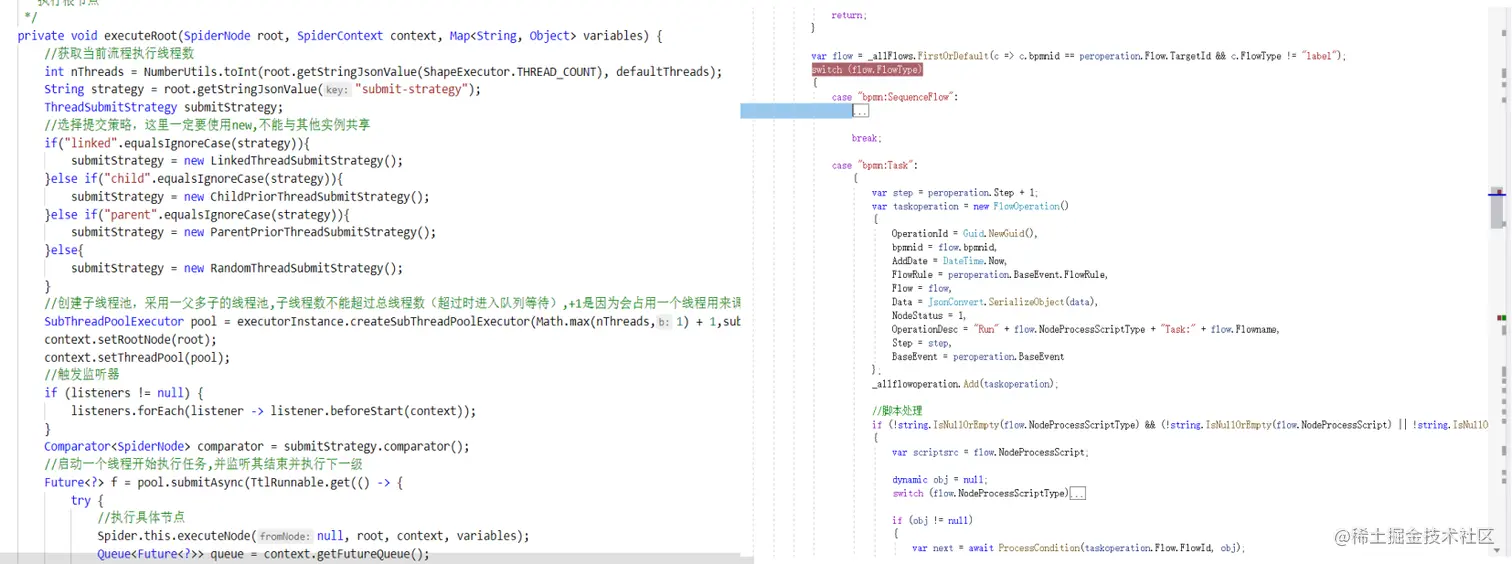
Task: Click the highlighted "switch (flow.FlowType)" statement
Action: (x=867, y=70)
